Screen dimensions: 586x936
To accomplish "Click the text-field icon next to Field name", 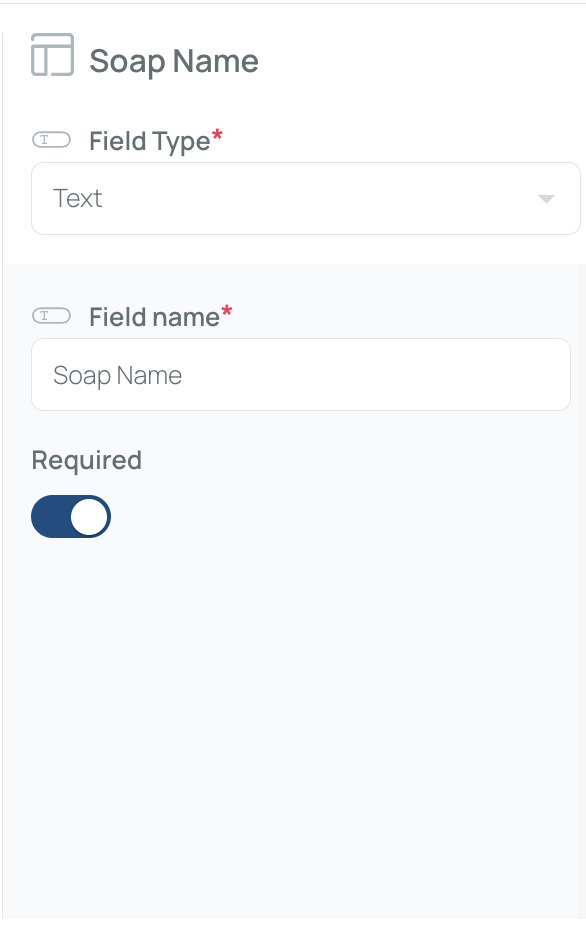I will click(x=51, y=316).
